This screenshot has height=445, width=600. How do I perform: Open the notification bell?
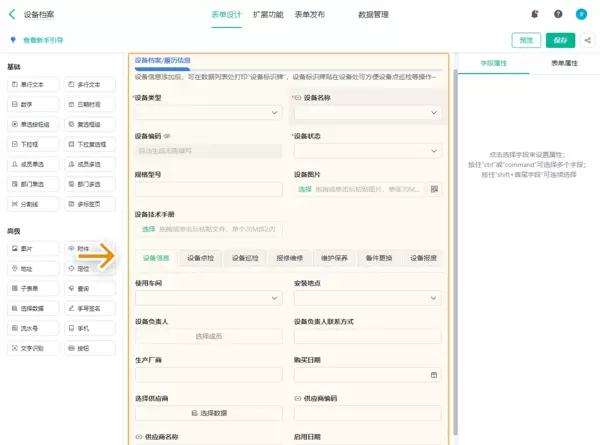[535, 15]
